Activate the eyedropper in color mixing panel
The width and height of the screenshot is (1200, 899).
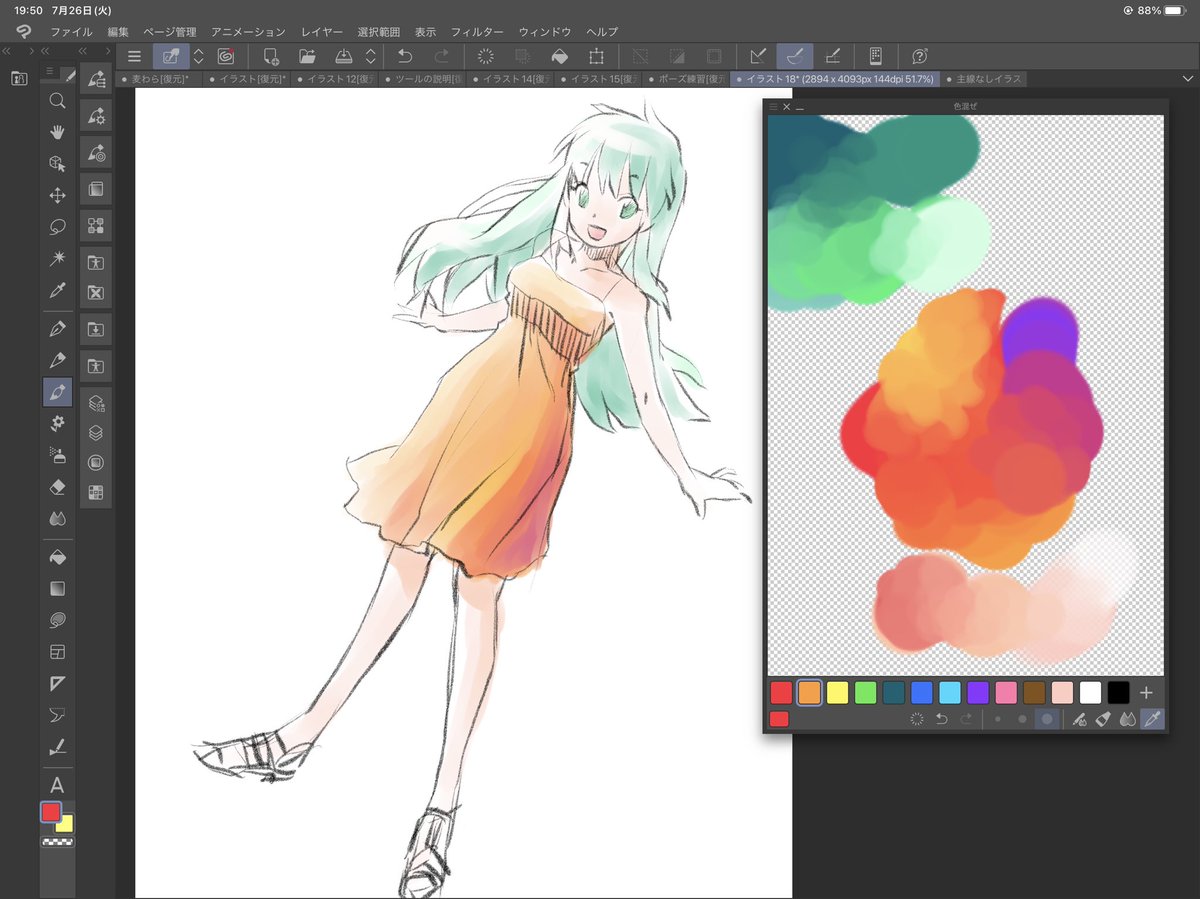[1152, 719]
